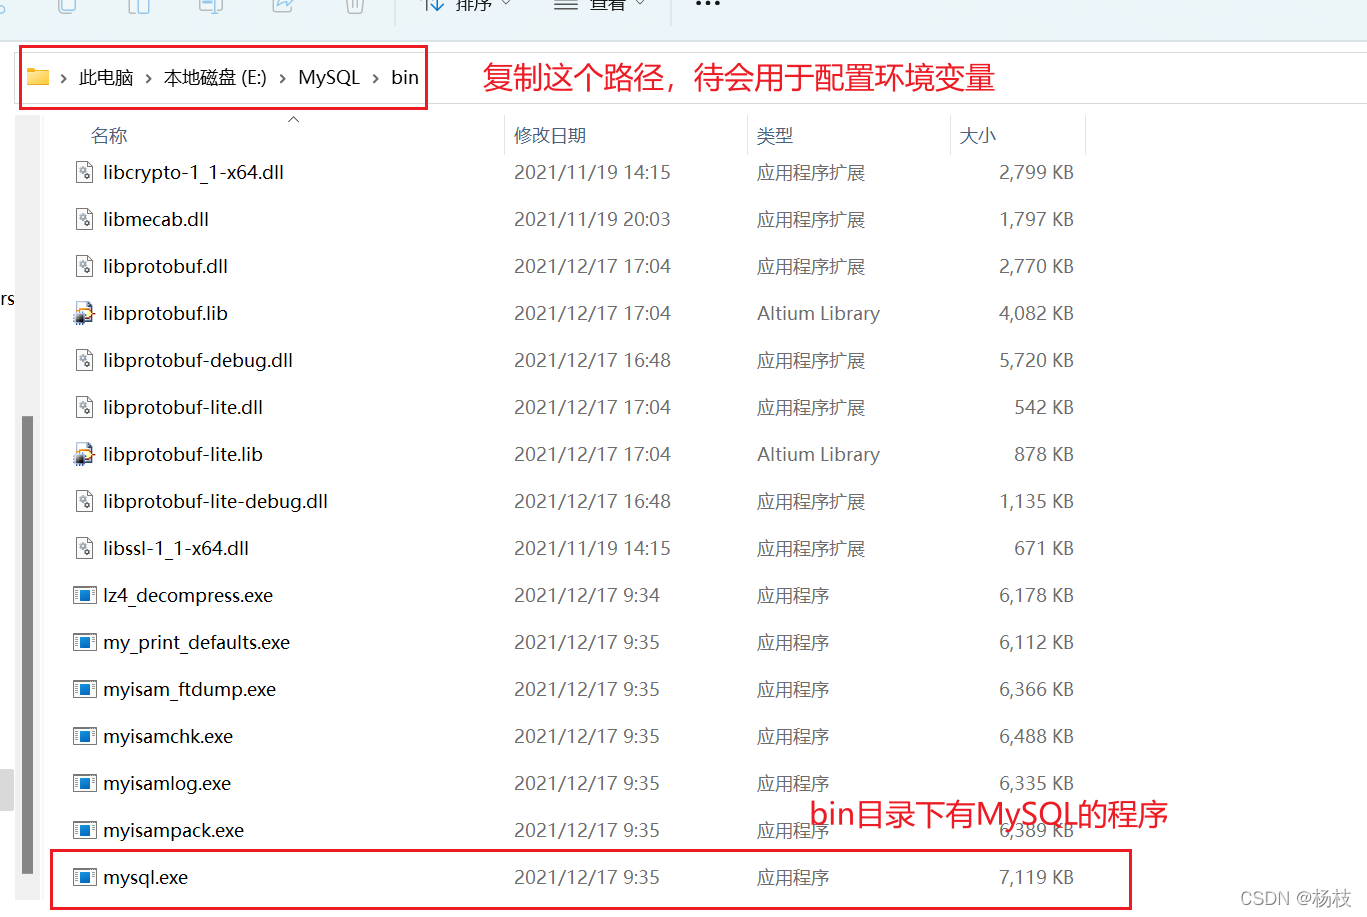Click the navigation pane vertical scrollbar thumb

[27, 645]
